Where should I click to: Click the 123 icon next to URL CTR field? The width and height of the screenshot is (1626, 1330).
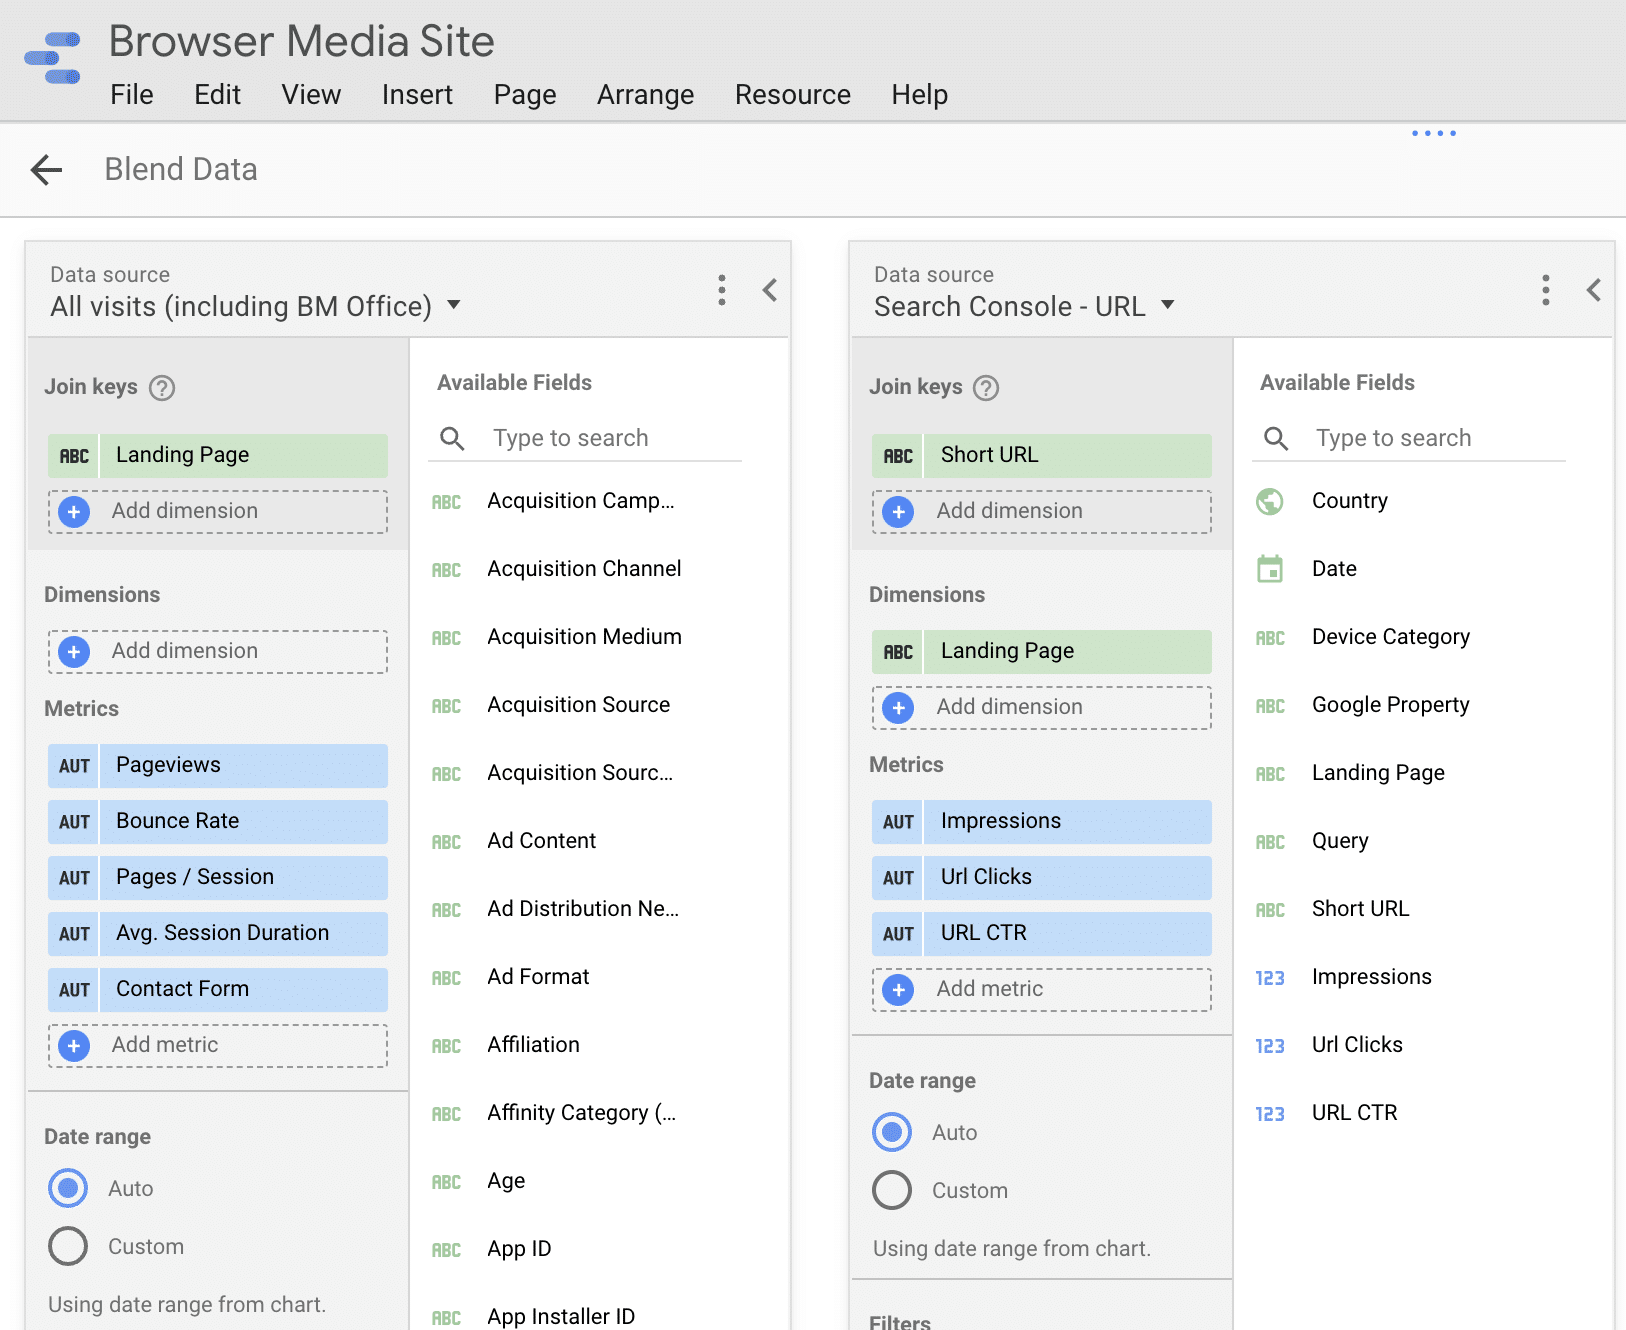coord(1270,1114)
